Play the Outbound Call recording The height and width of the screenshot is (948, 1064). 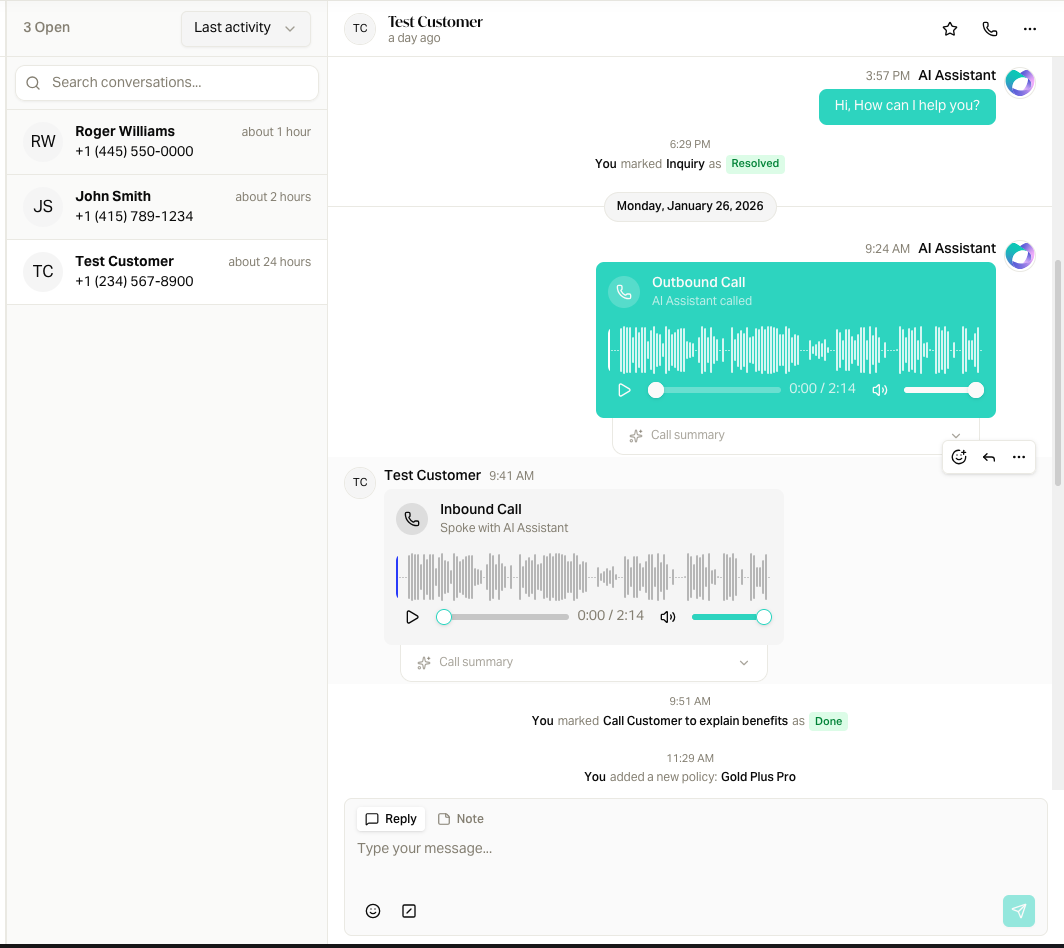[x=624, y=390]
